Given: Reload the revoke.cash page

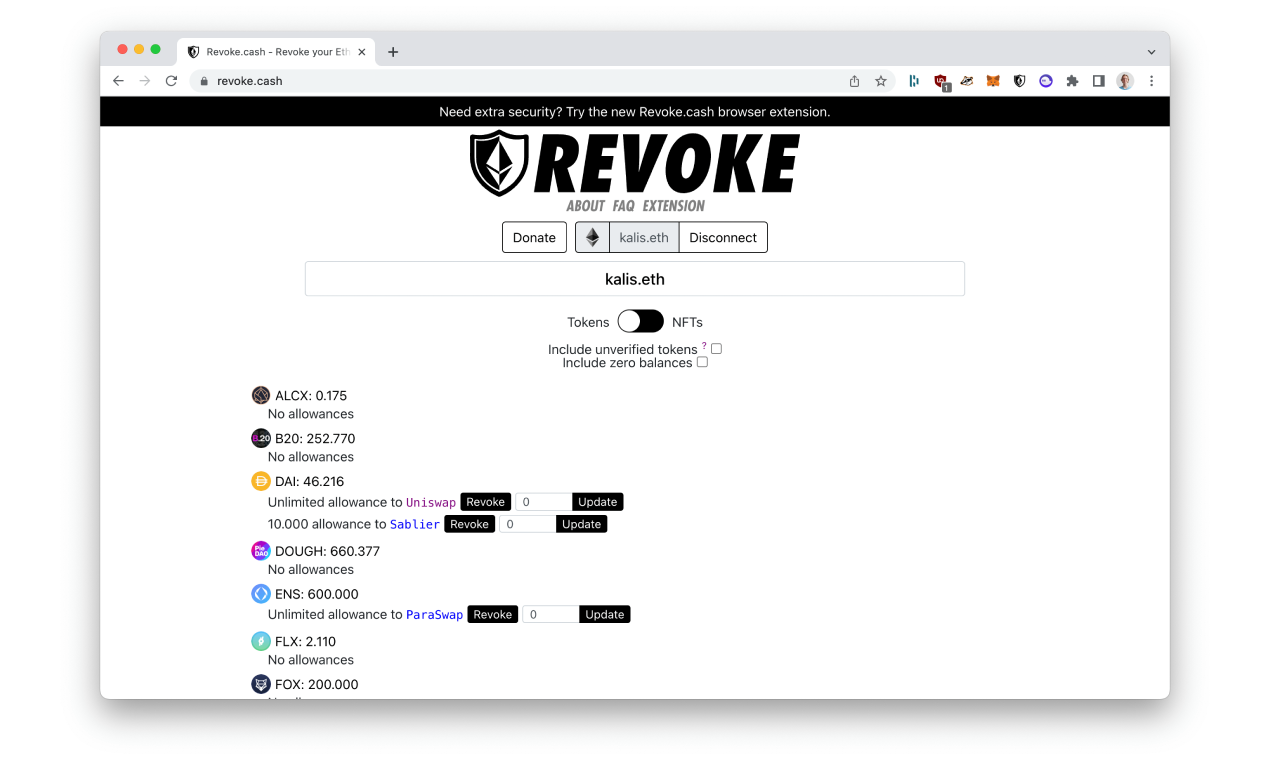Looking at the screenshot, I should [x=171, y=81].
